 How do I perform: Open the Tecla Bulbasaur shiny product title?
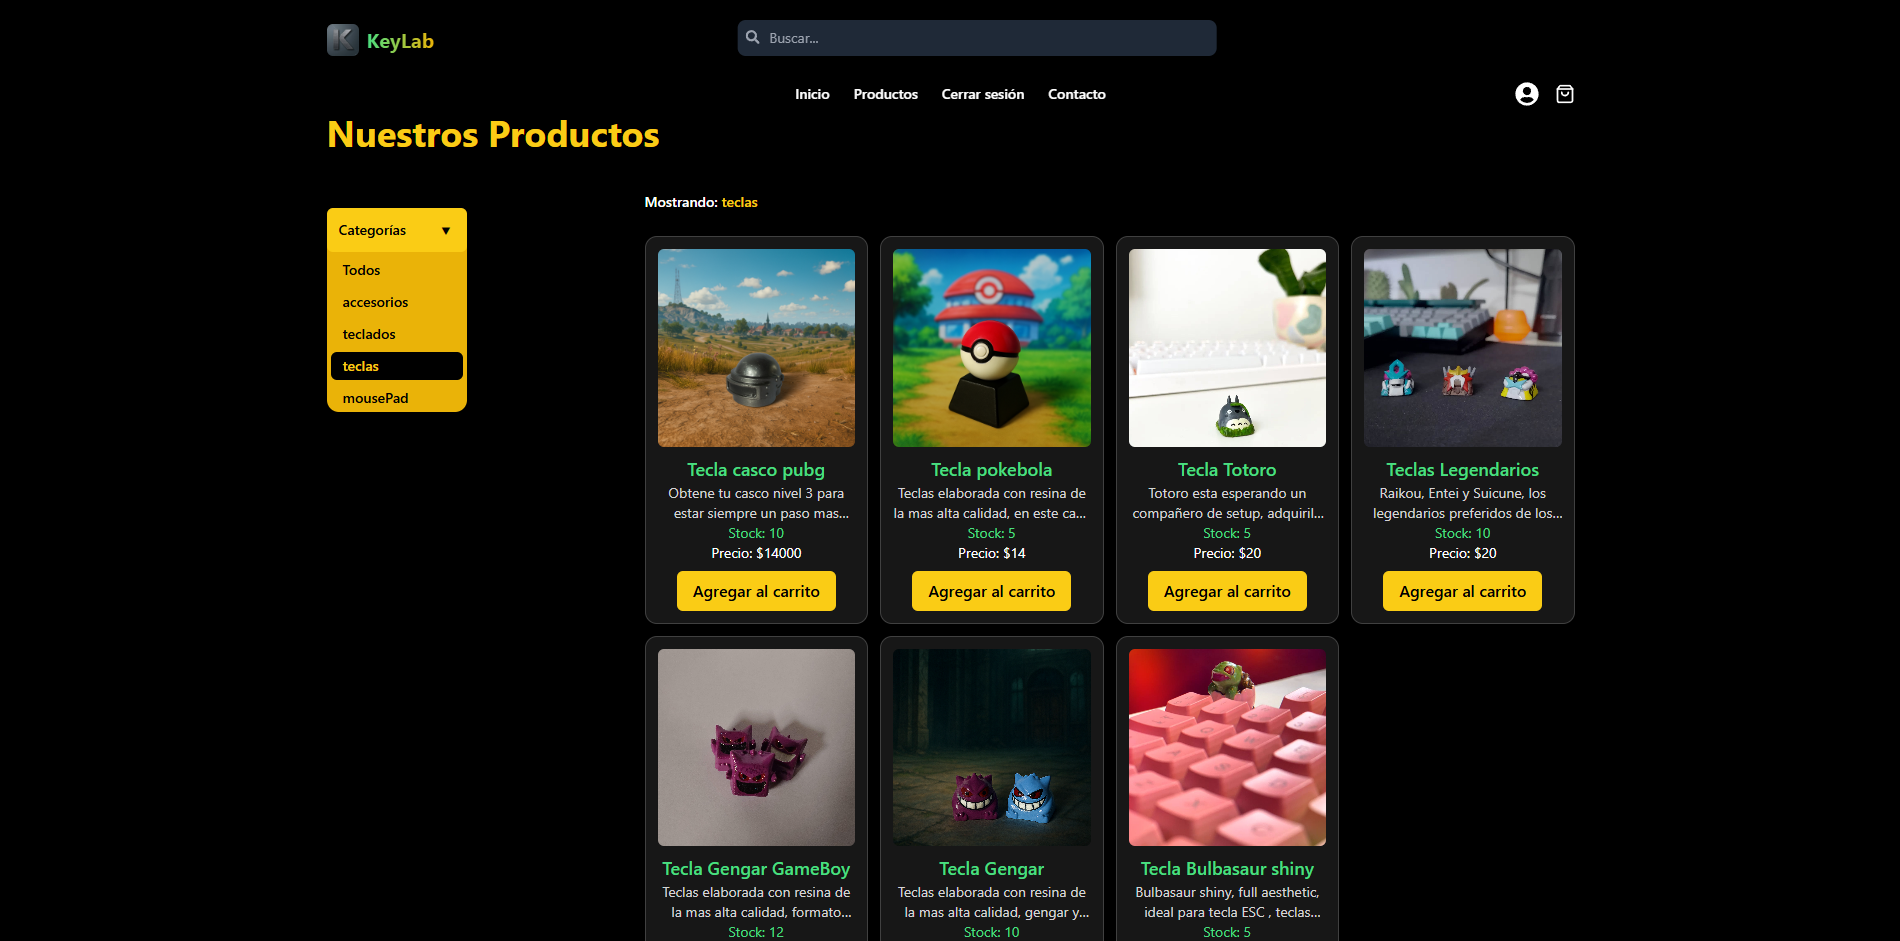coord(1227,869)
